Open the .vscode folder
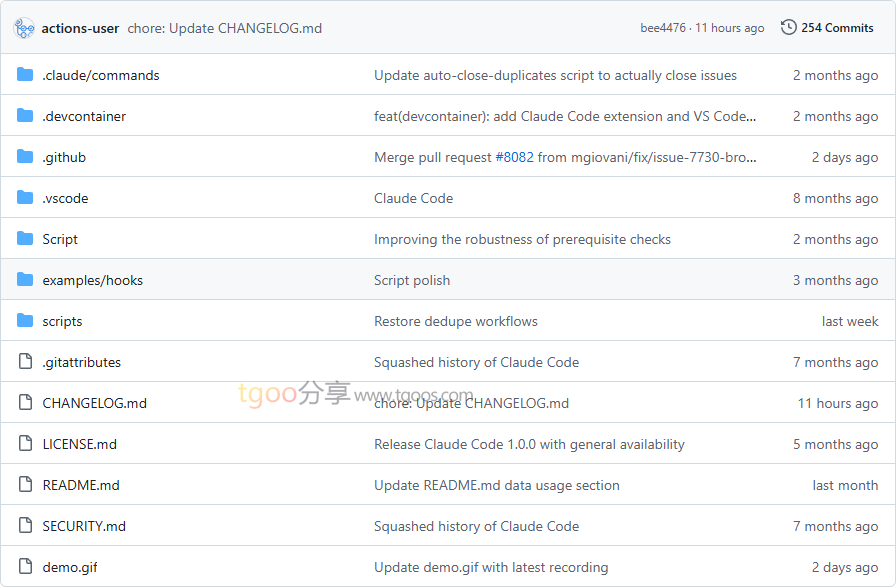 (65, 198)
